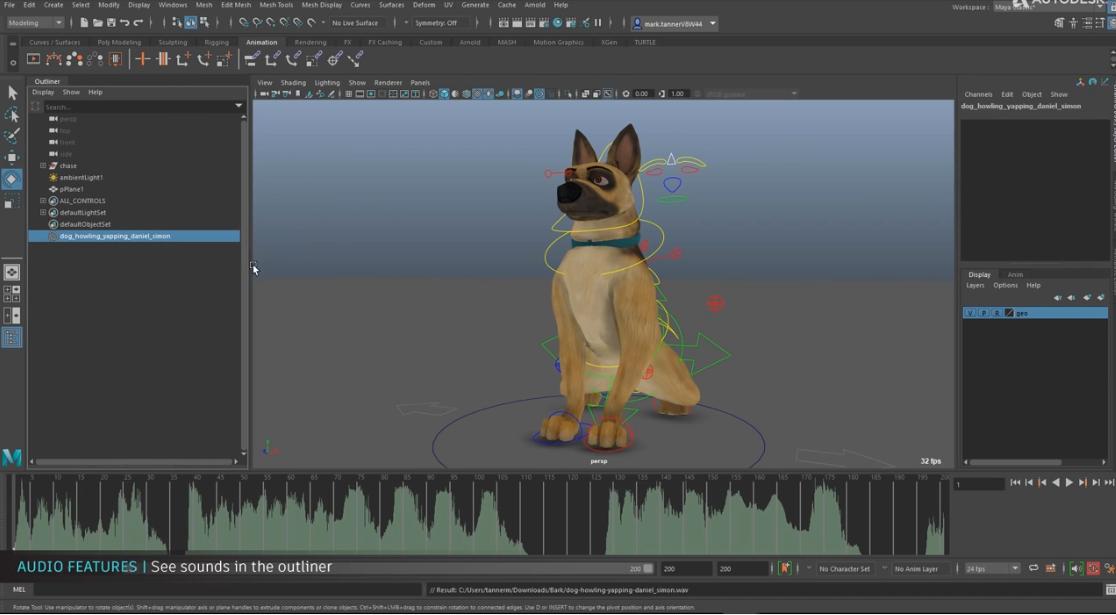
Task: Toggle the audio speaker icon near fps
Action: [x=1076, y=568]
